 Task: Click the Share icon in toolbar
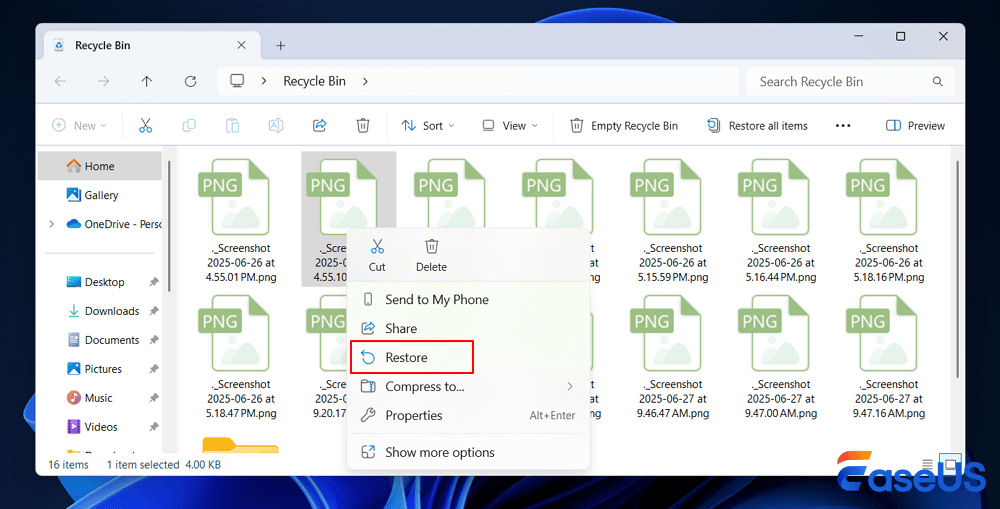[x=320, y=126]
